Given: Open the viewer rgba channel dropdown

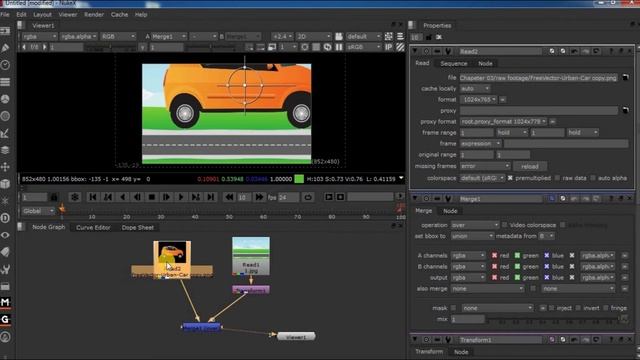Looking at the screenshot, I should point(39,37).
